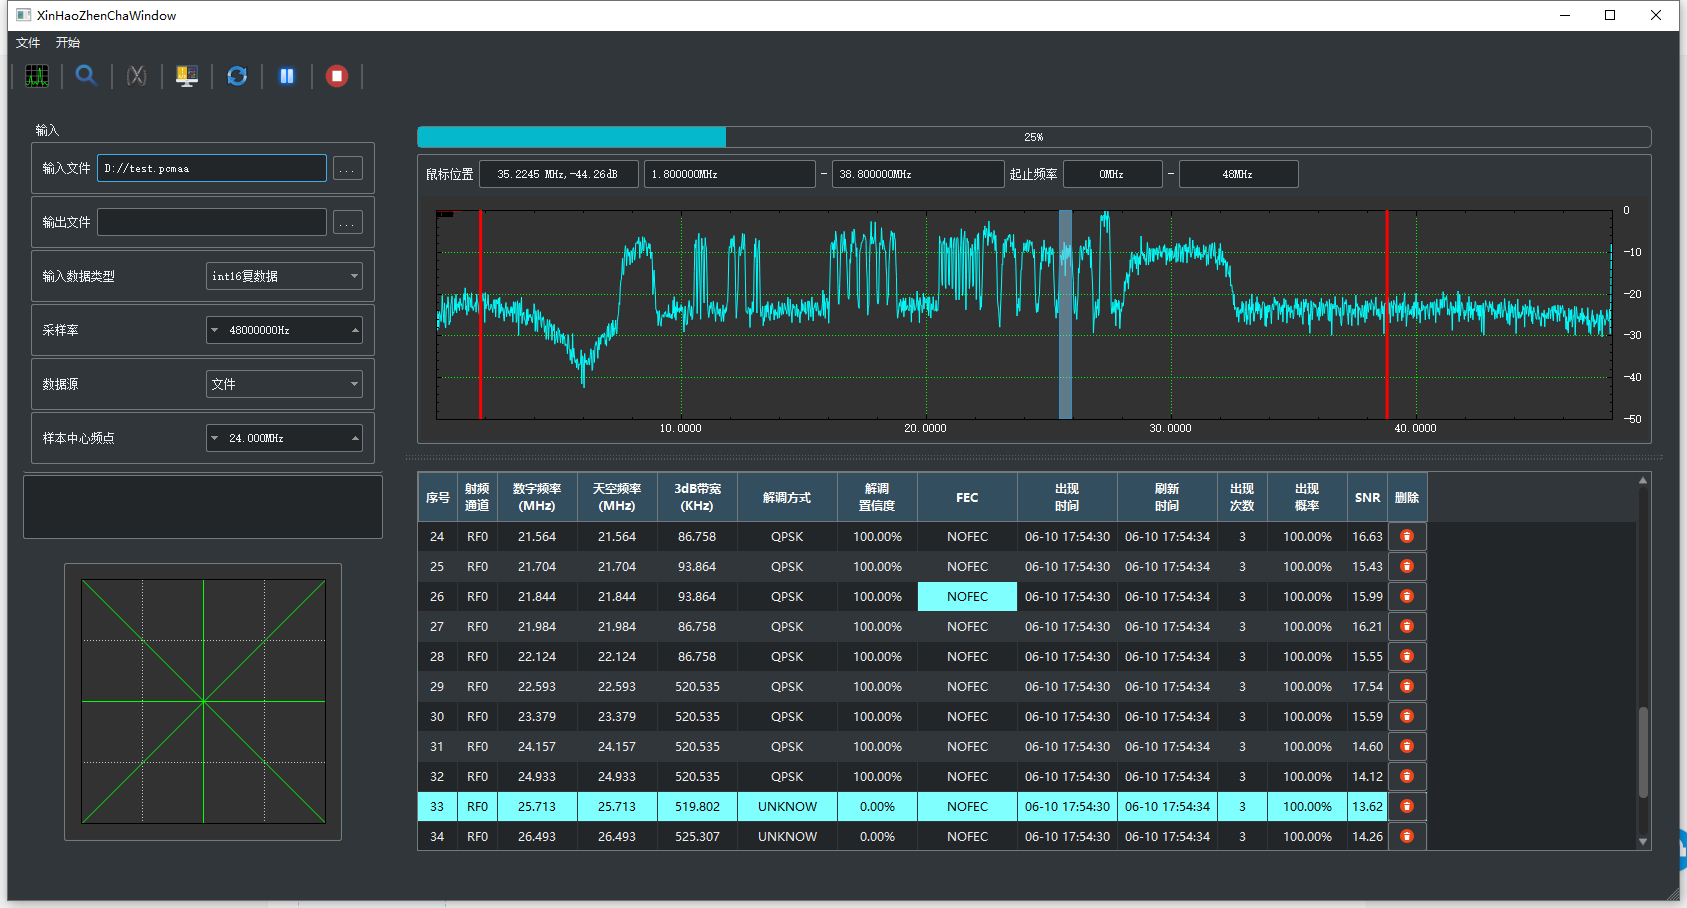Click the constellation diagram plot

[x=203, y=702]
